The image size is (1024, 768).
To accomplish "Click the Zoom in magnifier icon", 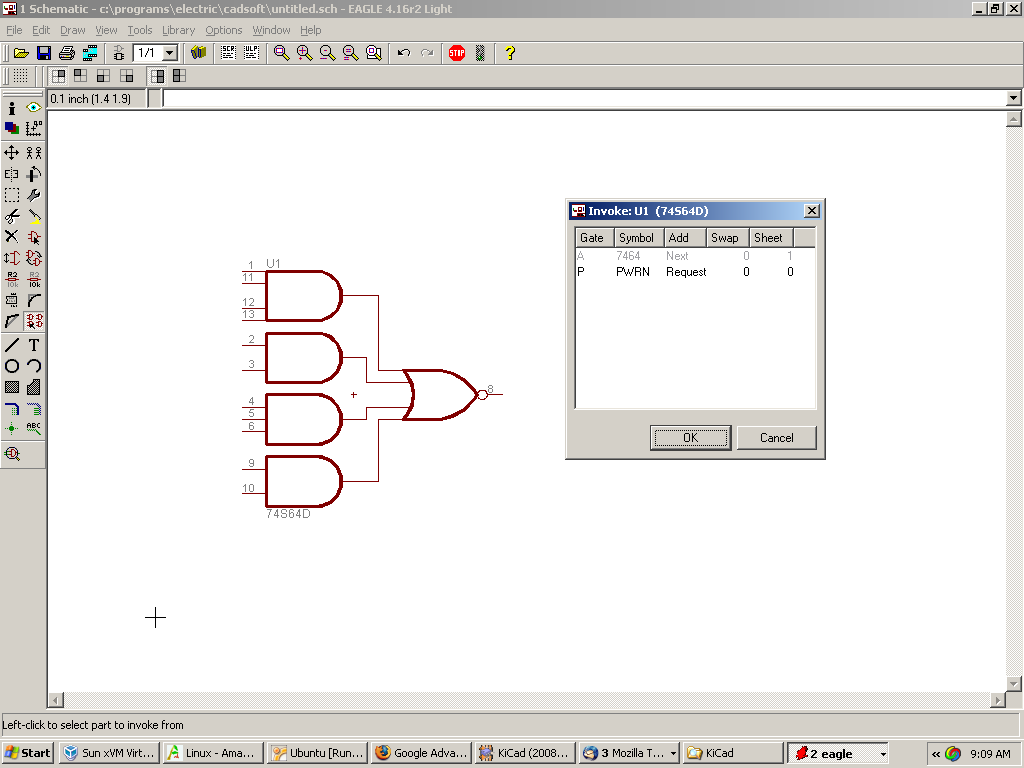I will click(x=304, y=53).
